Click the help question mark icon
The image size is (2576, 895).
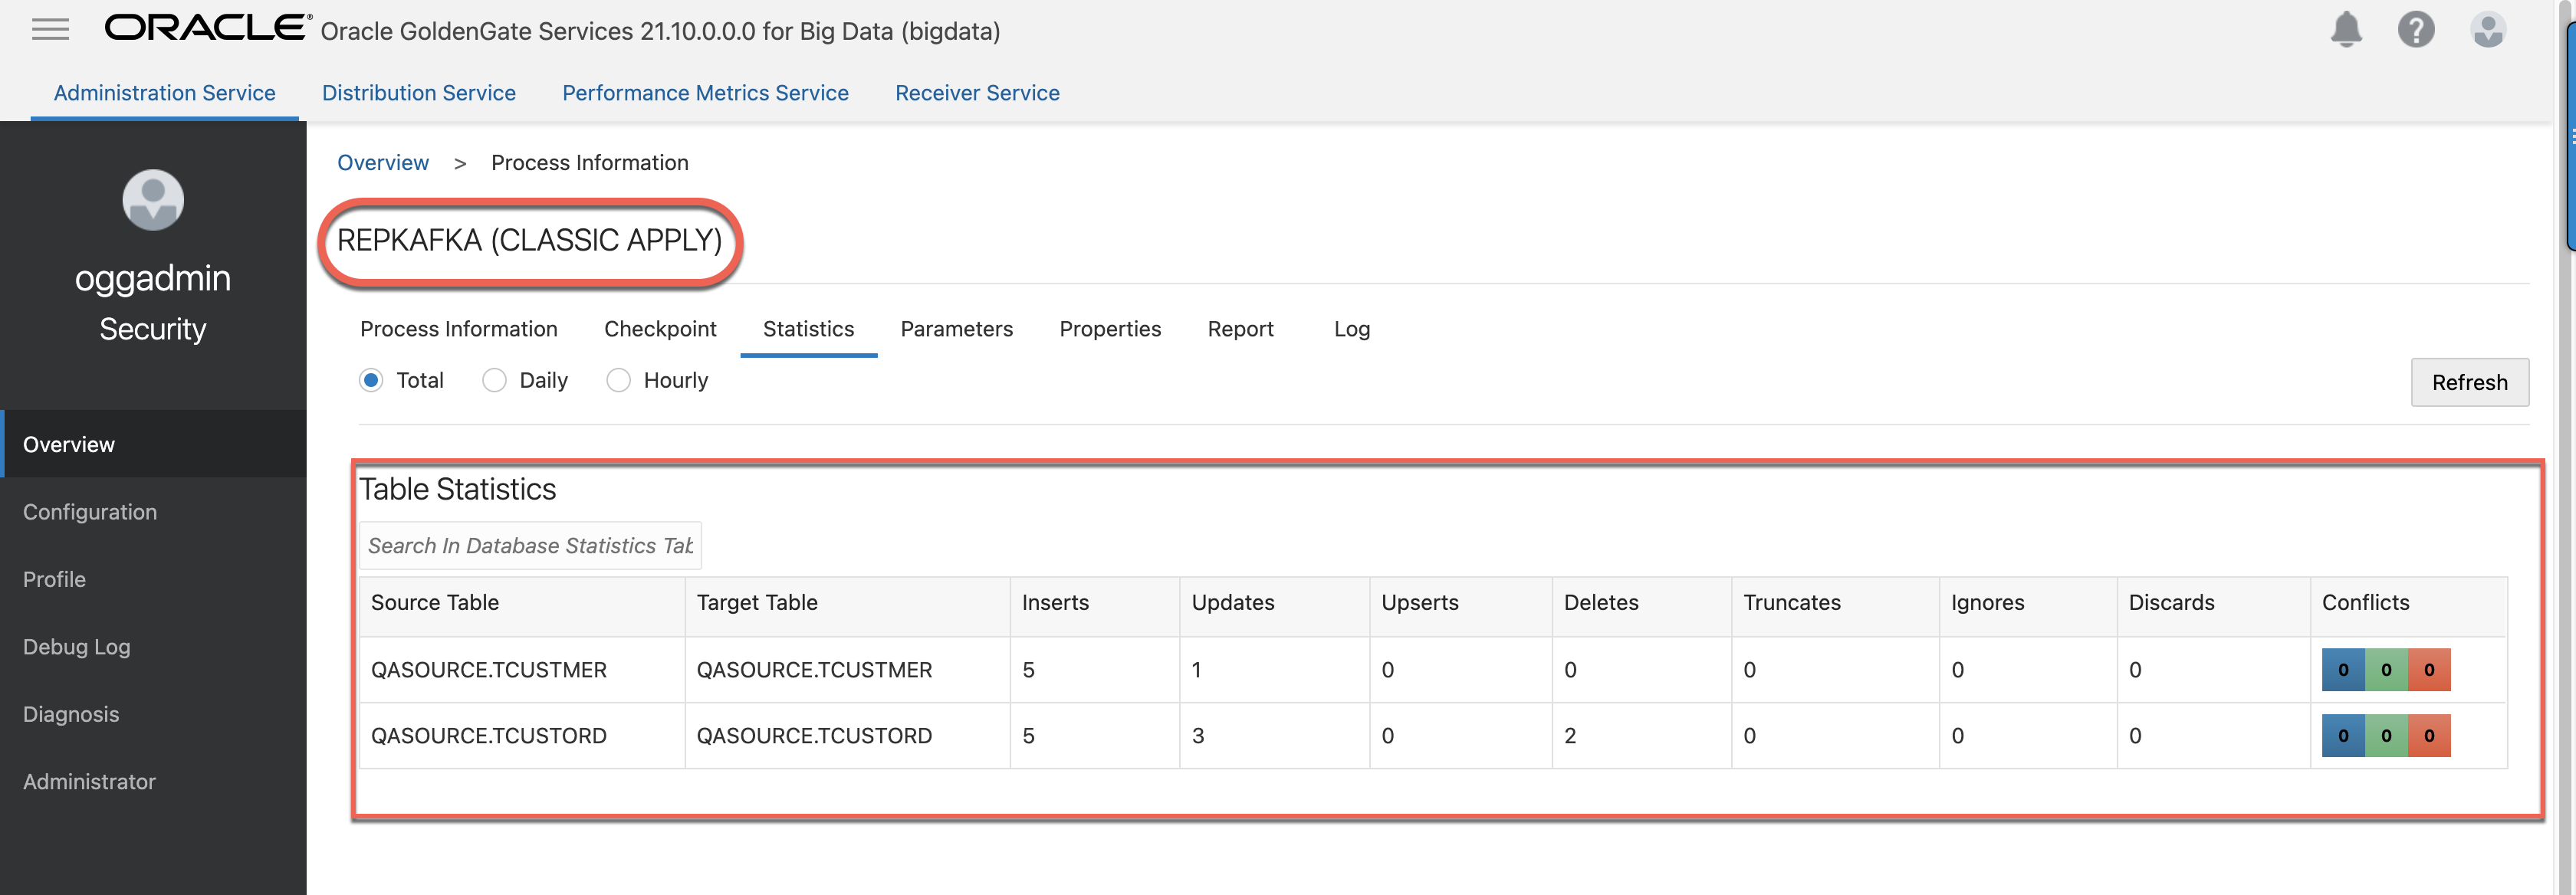2415,30
